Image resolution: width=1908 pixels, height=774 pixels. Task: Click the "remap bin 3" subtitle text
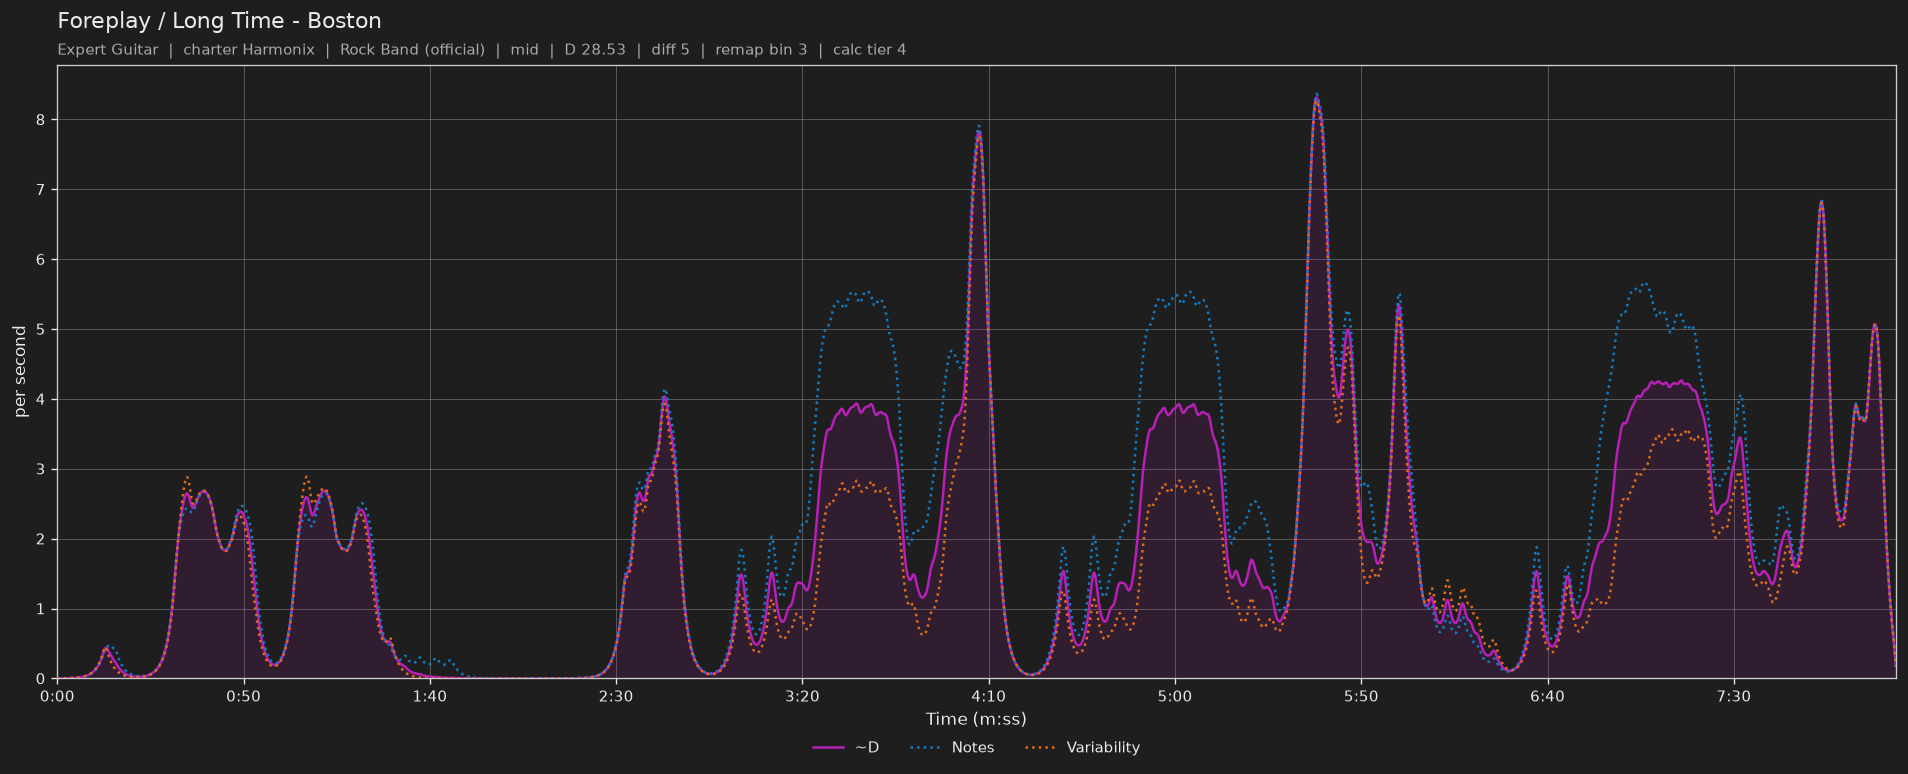tap(761, 50)
